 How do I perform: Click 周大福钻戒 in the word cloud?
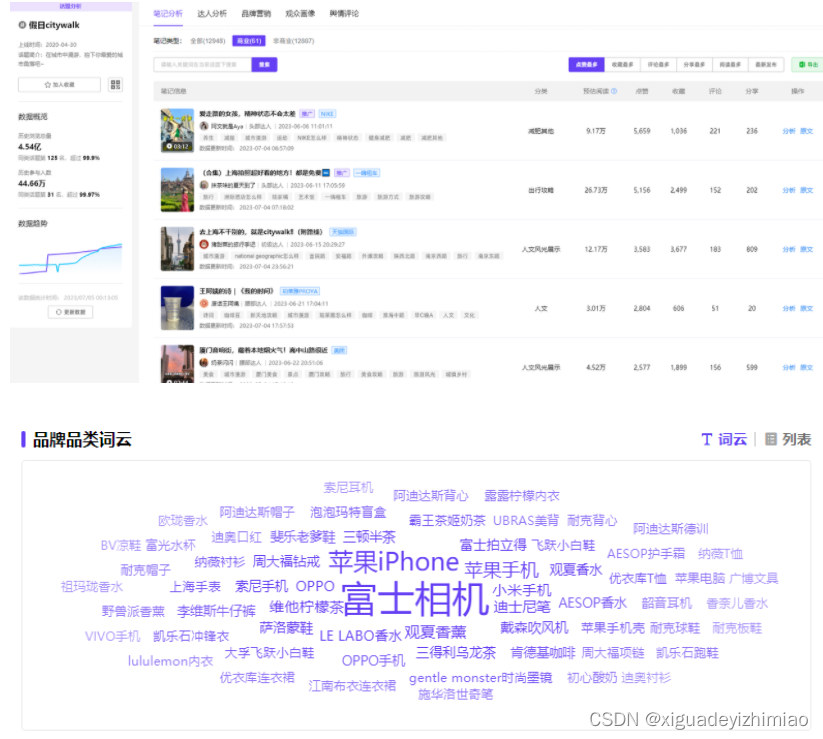click(x=286, y=562)
